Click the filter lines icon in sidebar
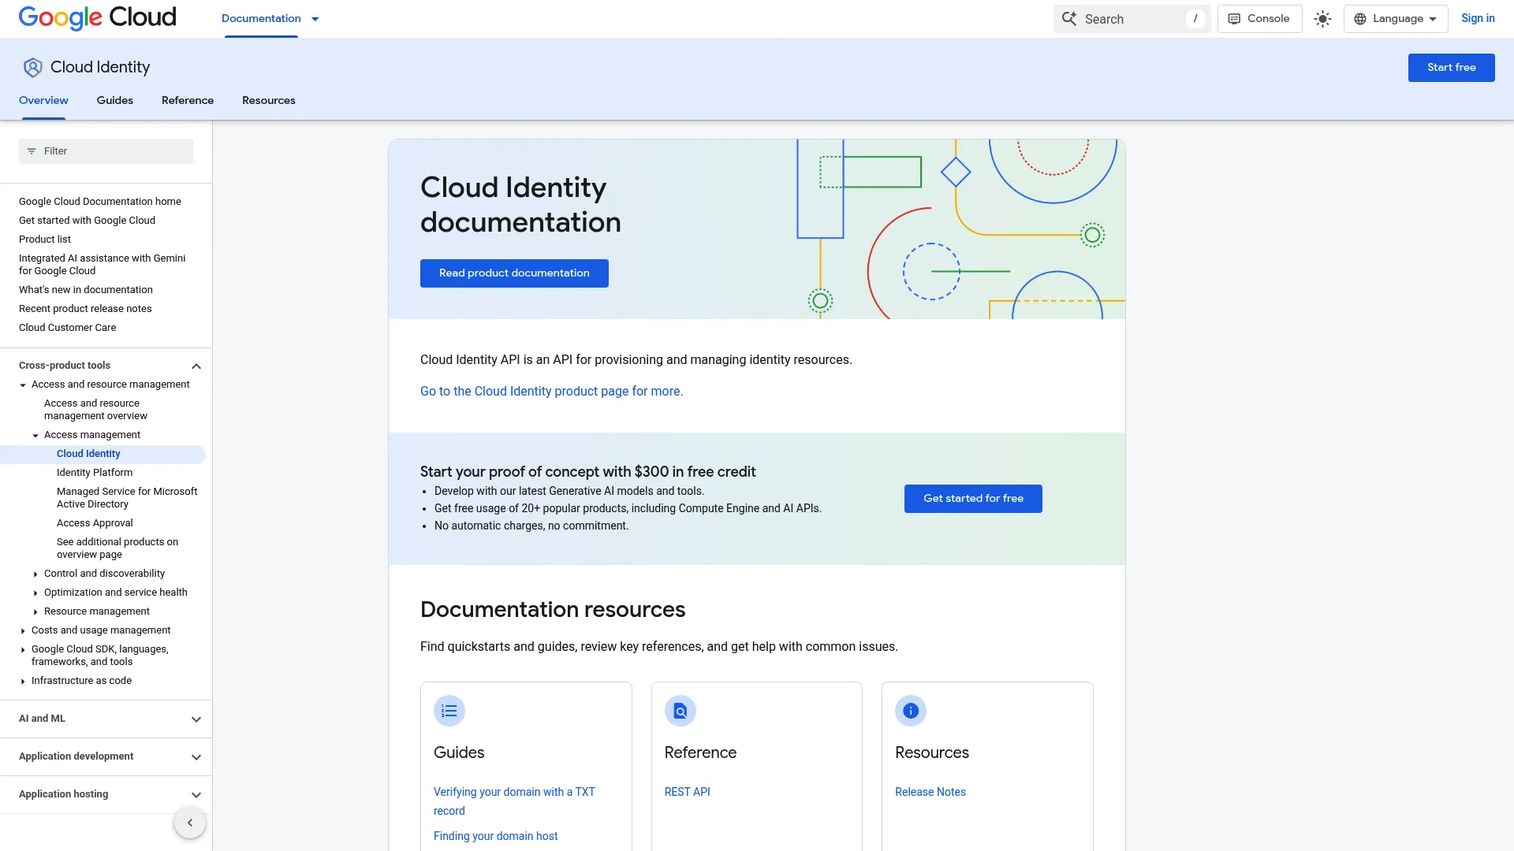This screenshot has width=1514, height=851. [x=31, y=151]
